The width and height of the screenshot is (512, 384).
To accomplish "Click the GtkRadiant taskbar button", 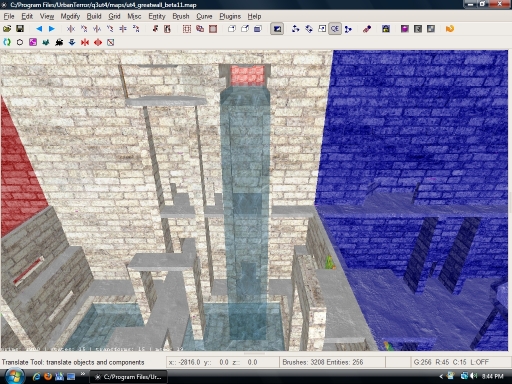I will click(128, 377).
